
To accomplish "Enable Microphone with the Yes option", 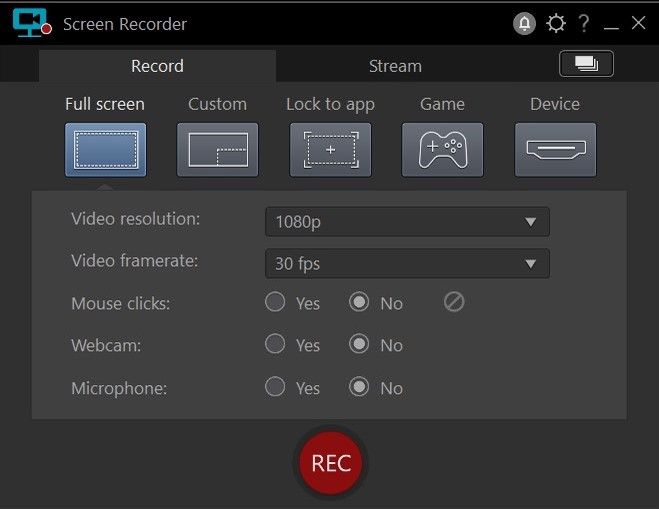I will (275, 387).
